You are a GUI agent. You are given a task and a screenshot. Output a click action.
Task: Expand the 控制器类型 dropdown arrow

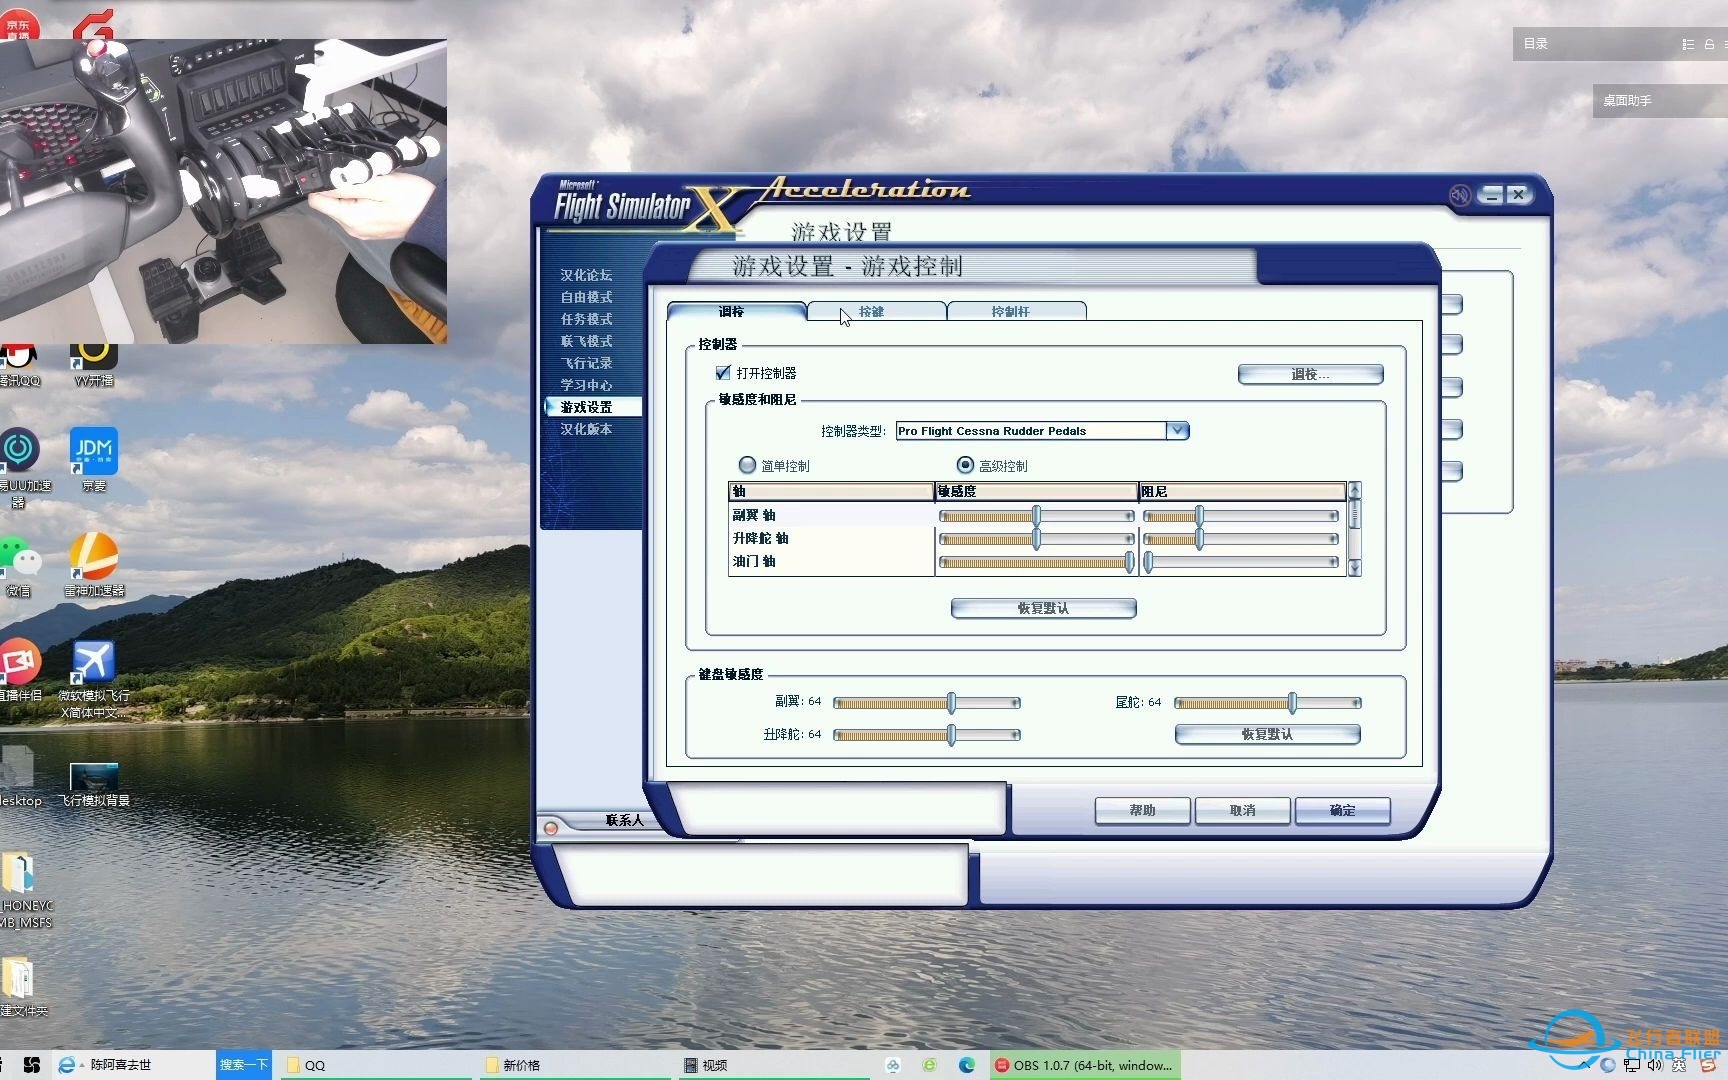pyautogui.click(x=1177, y=431)
